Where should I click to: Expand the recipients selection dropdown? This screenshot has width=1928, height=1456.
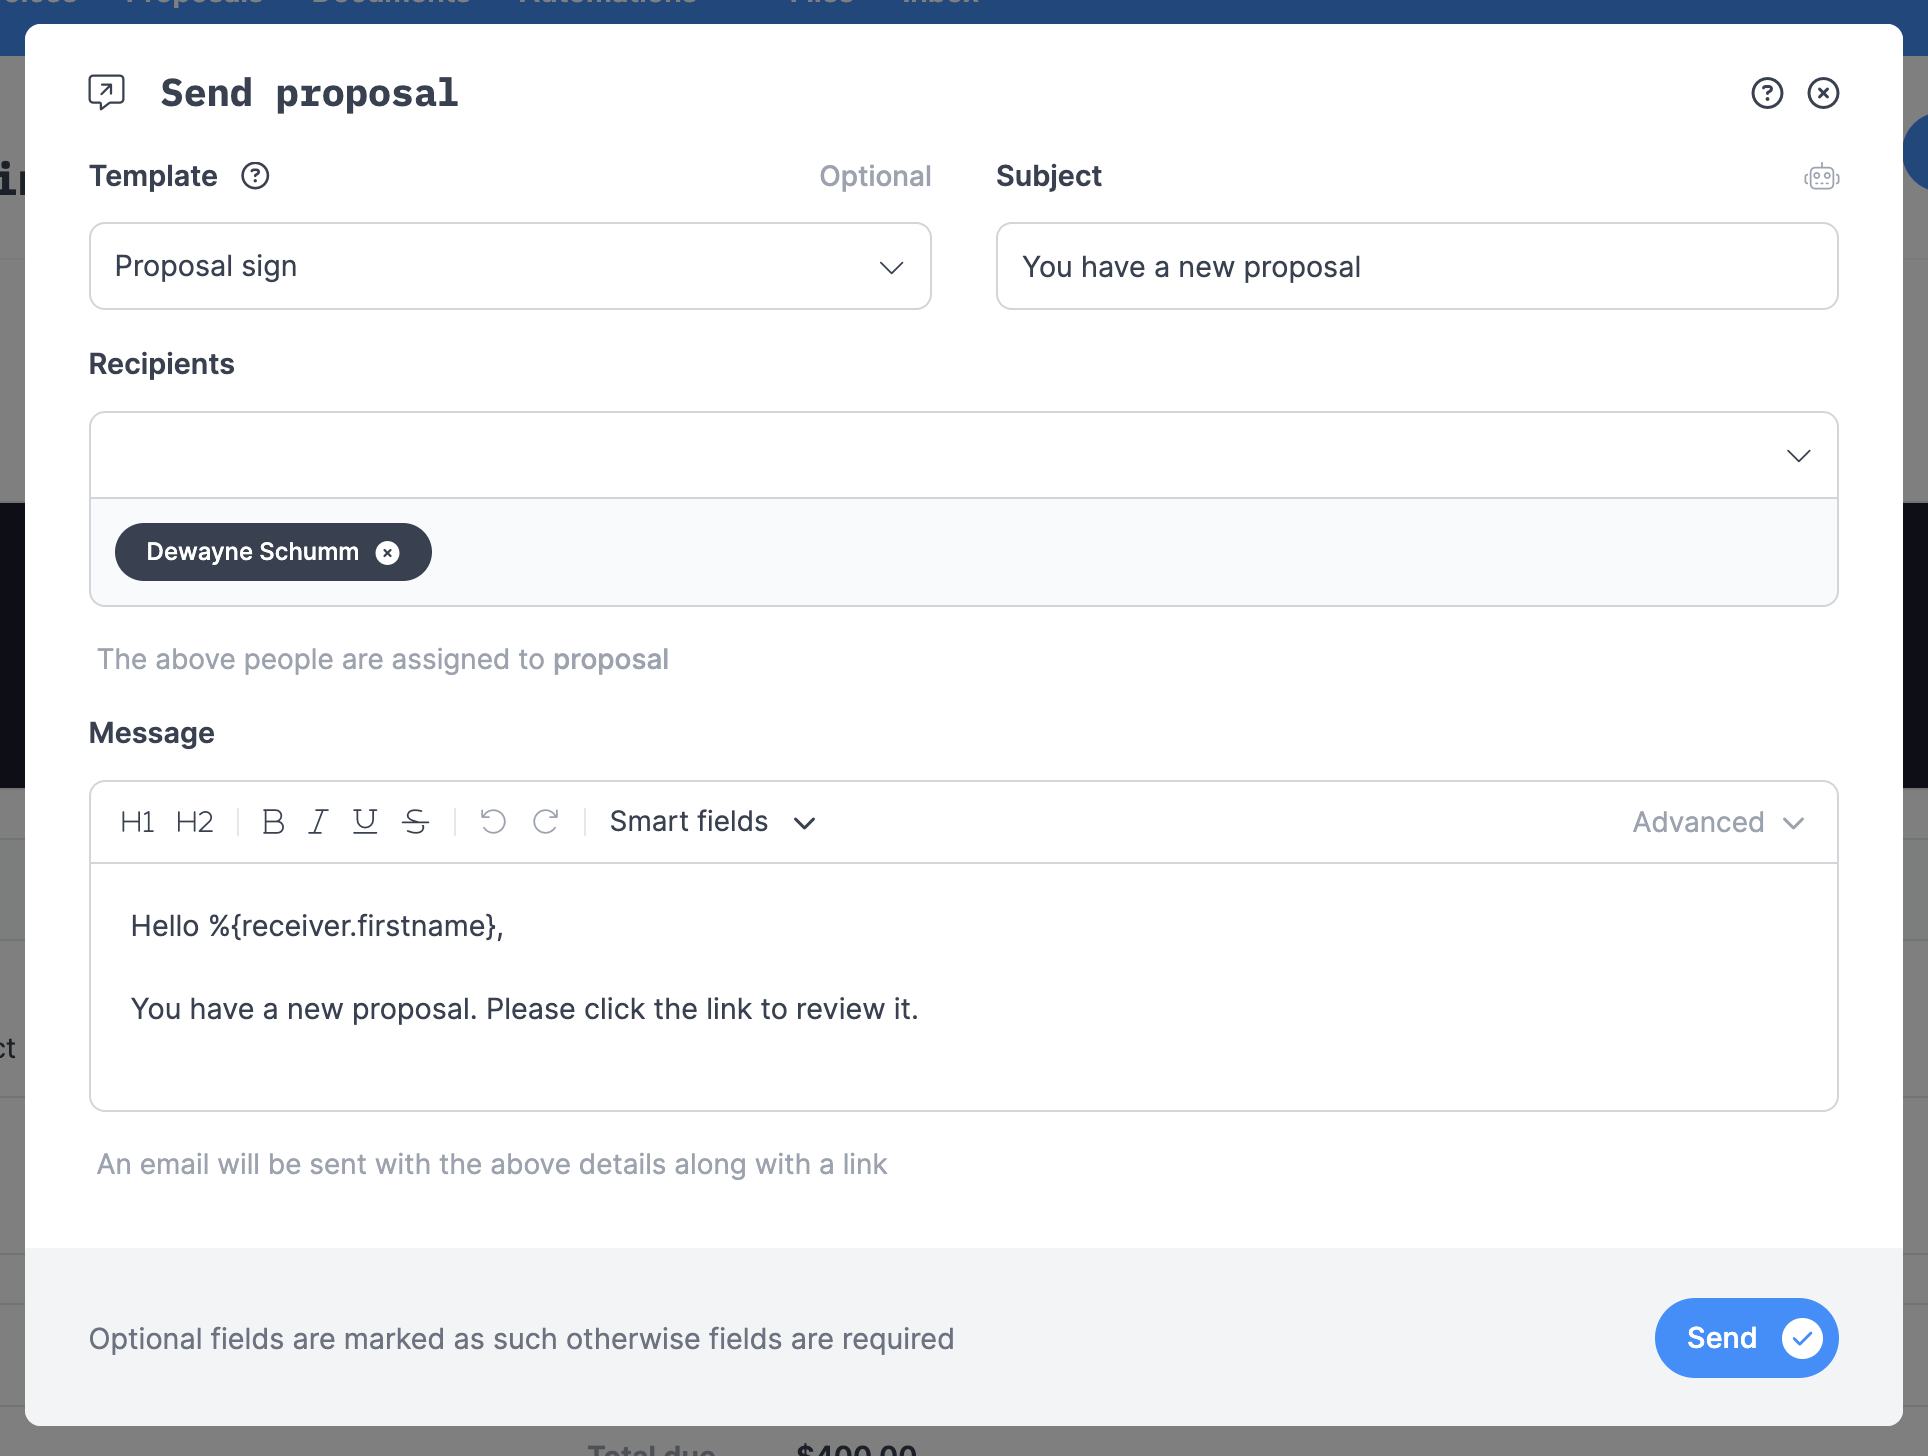click(x=1797, y=455)
